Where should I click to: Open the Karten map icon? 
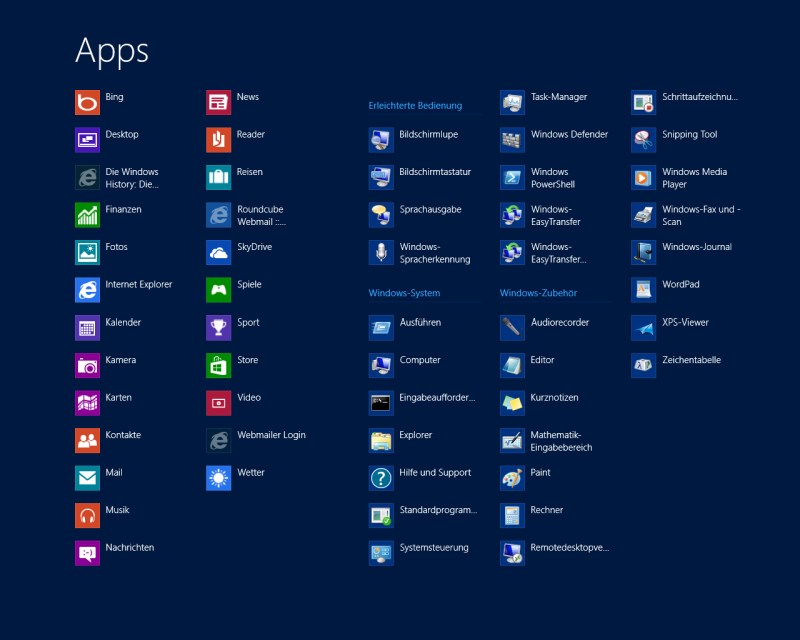tap(87, 403)
